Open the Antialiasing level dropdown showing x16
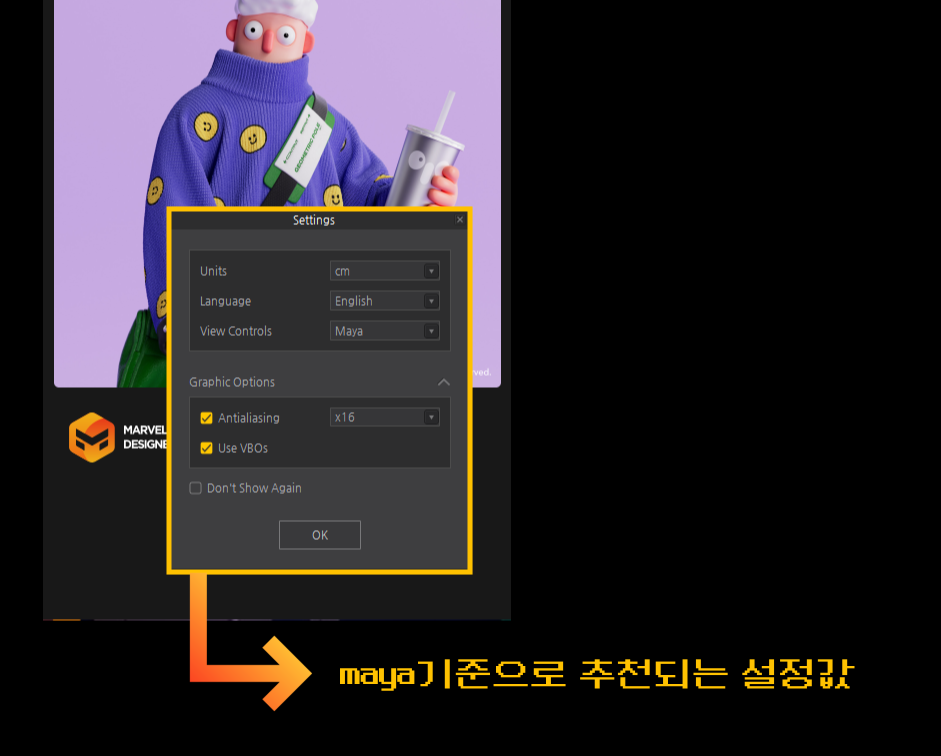This screenshot has width=941, height=756. [385, 418]
